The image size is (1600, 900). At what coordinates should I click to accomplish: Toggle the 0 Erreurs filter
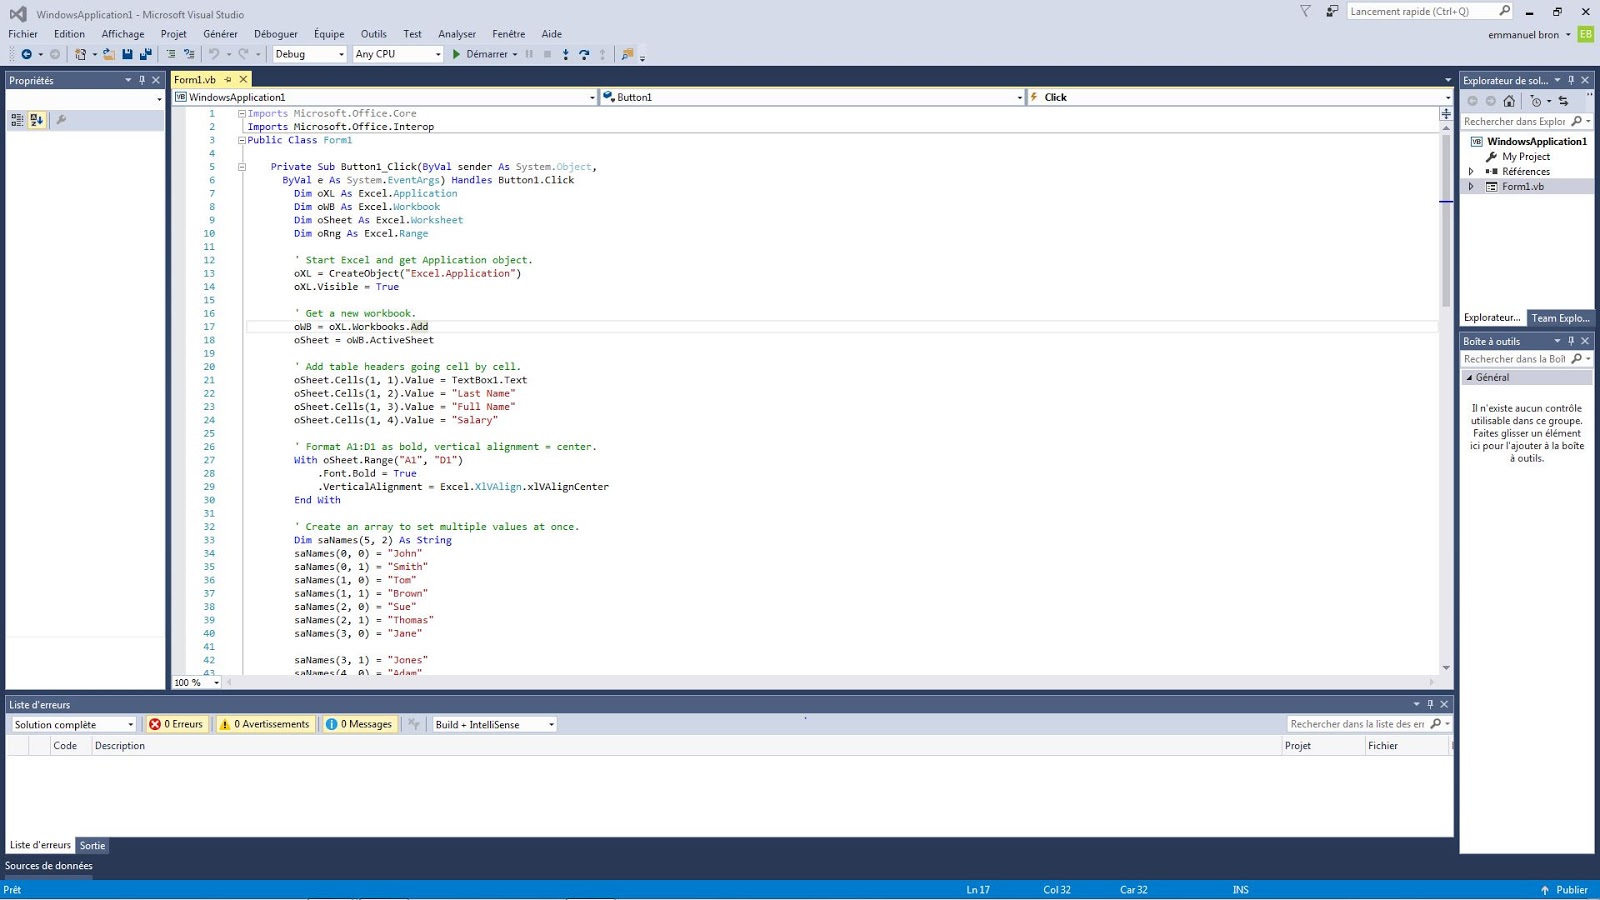(177, 723)
